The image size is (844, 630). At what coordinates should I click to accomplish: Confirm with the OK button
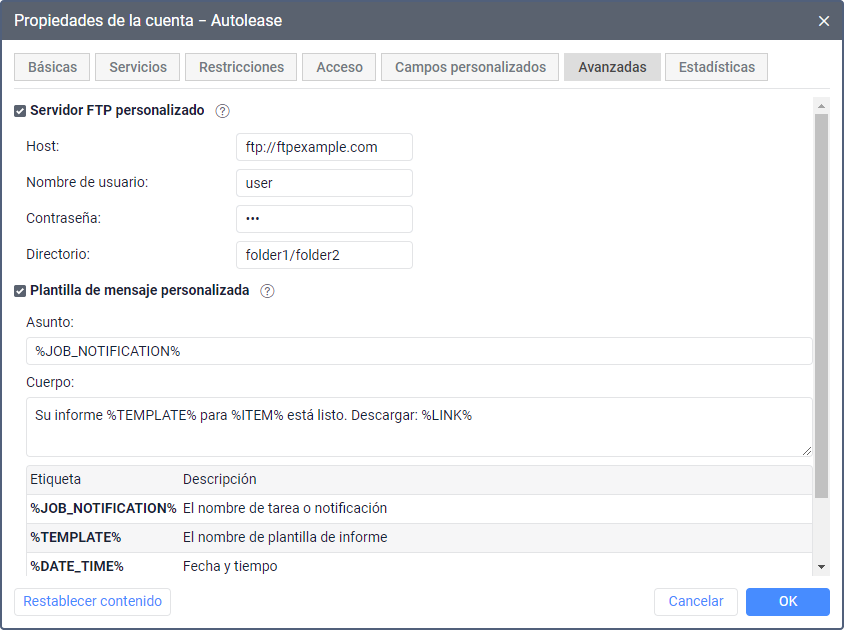(788, 601)
